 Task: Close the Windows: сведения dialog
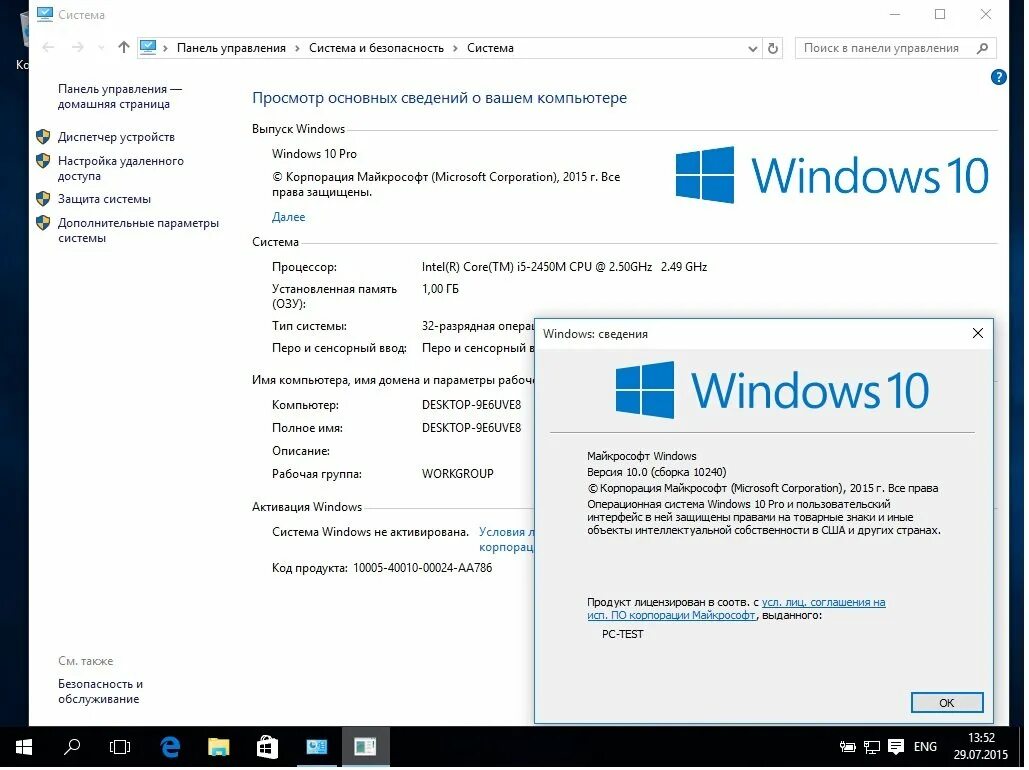(977, 333)
